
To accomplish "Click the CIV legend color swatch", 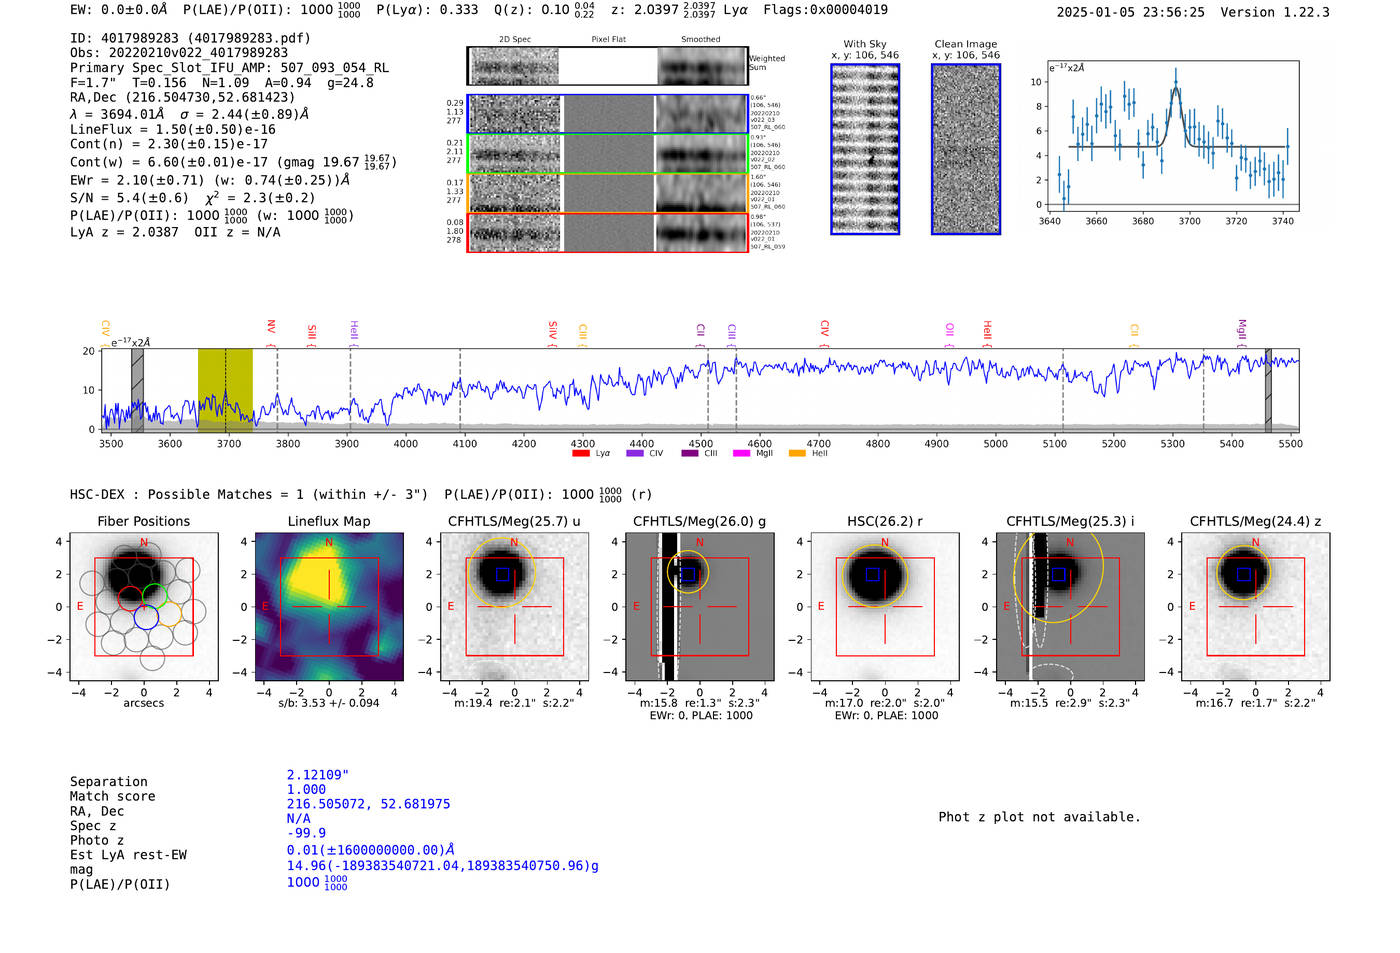I will coord(634,454).
